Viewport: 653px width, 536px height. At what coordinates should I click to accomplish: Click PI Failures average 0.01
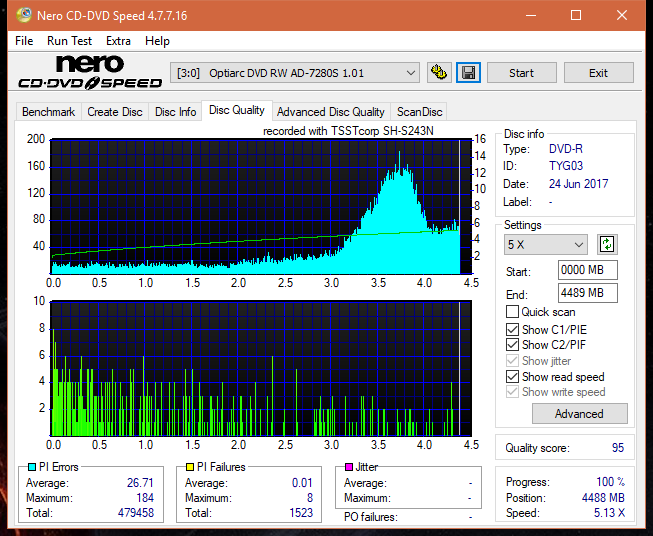[x=302, y=483]
